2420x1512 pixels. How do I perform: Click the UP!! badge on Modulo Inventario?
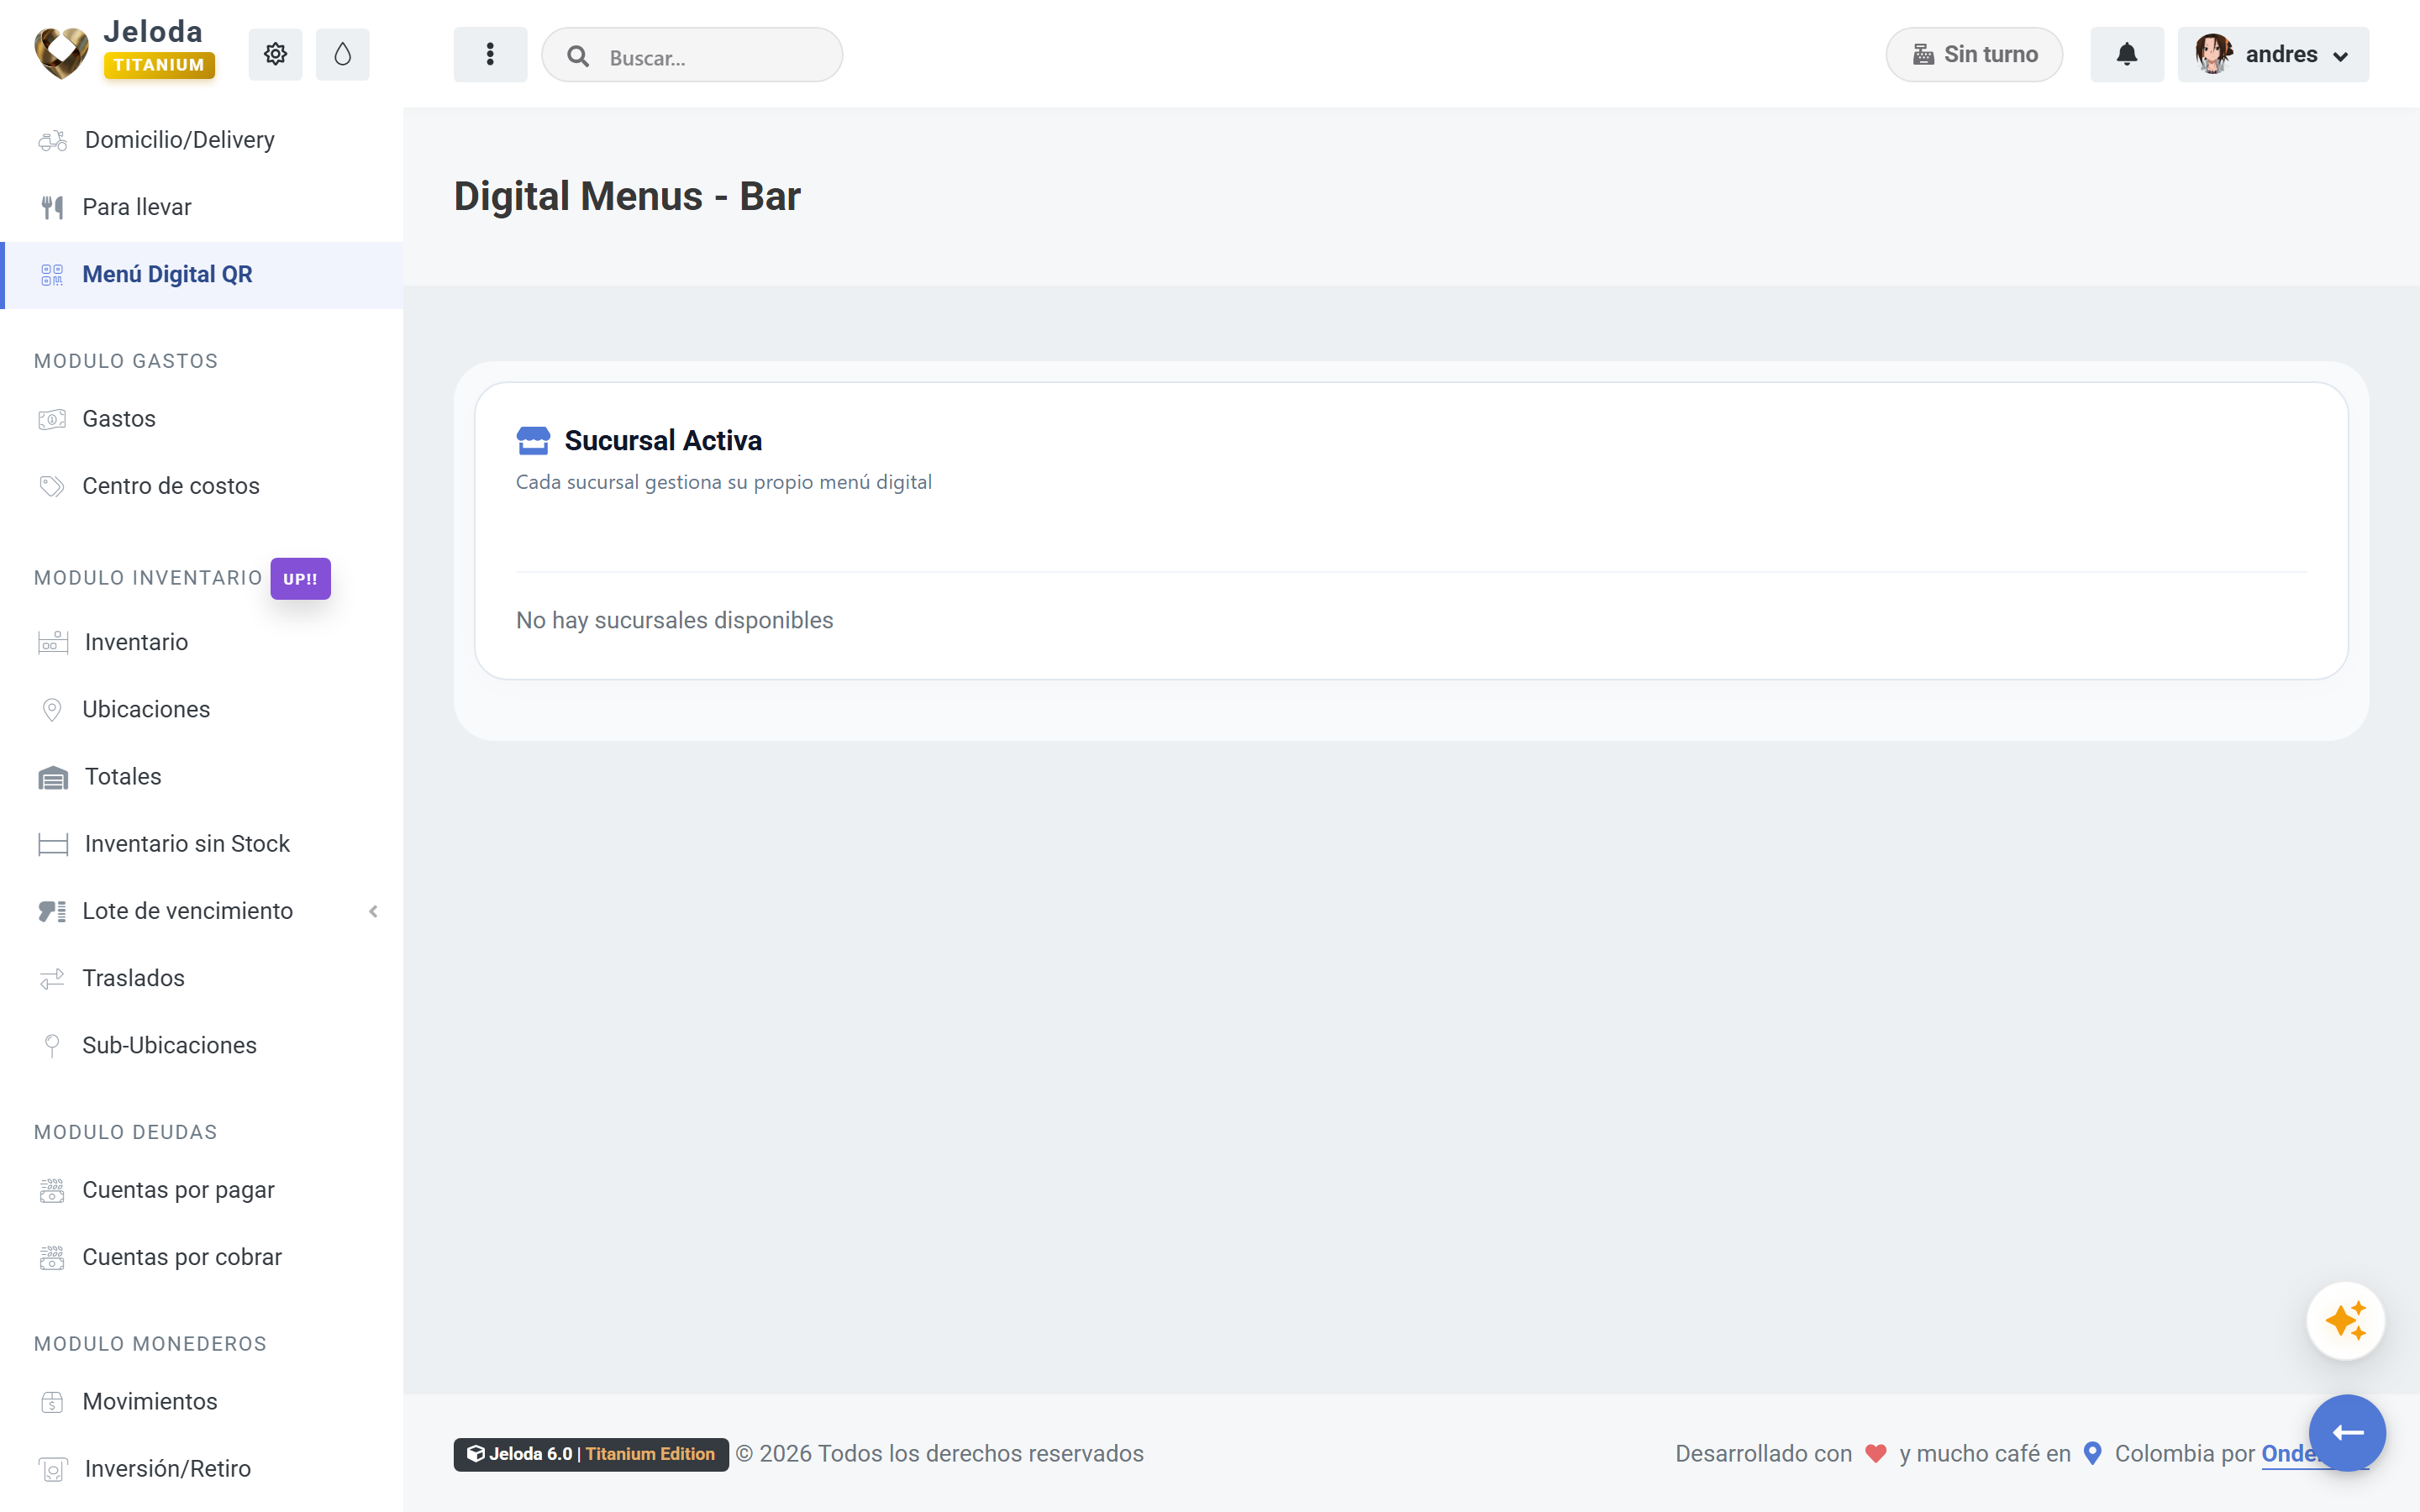click(x=300, y=579)
